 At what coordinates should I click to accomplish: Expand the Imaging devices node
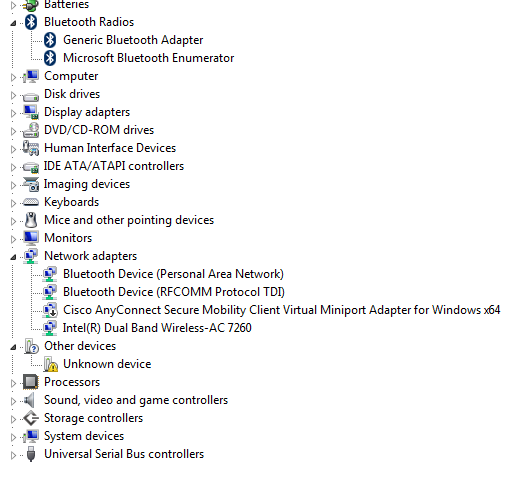[13, 185]
